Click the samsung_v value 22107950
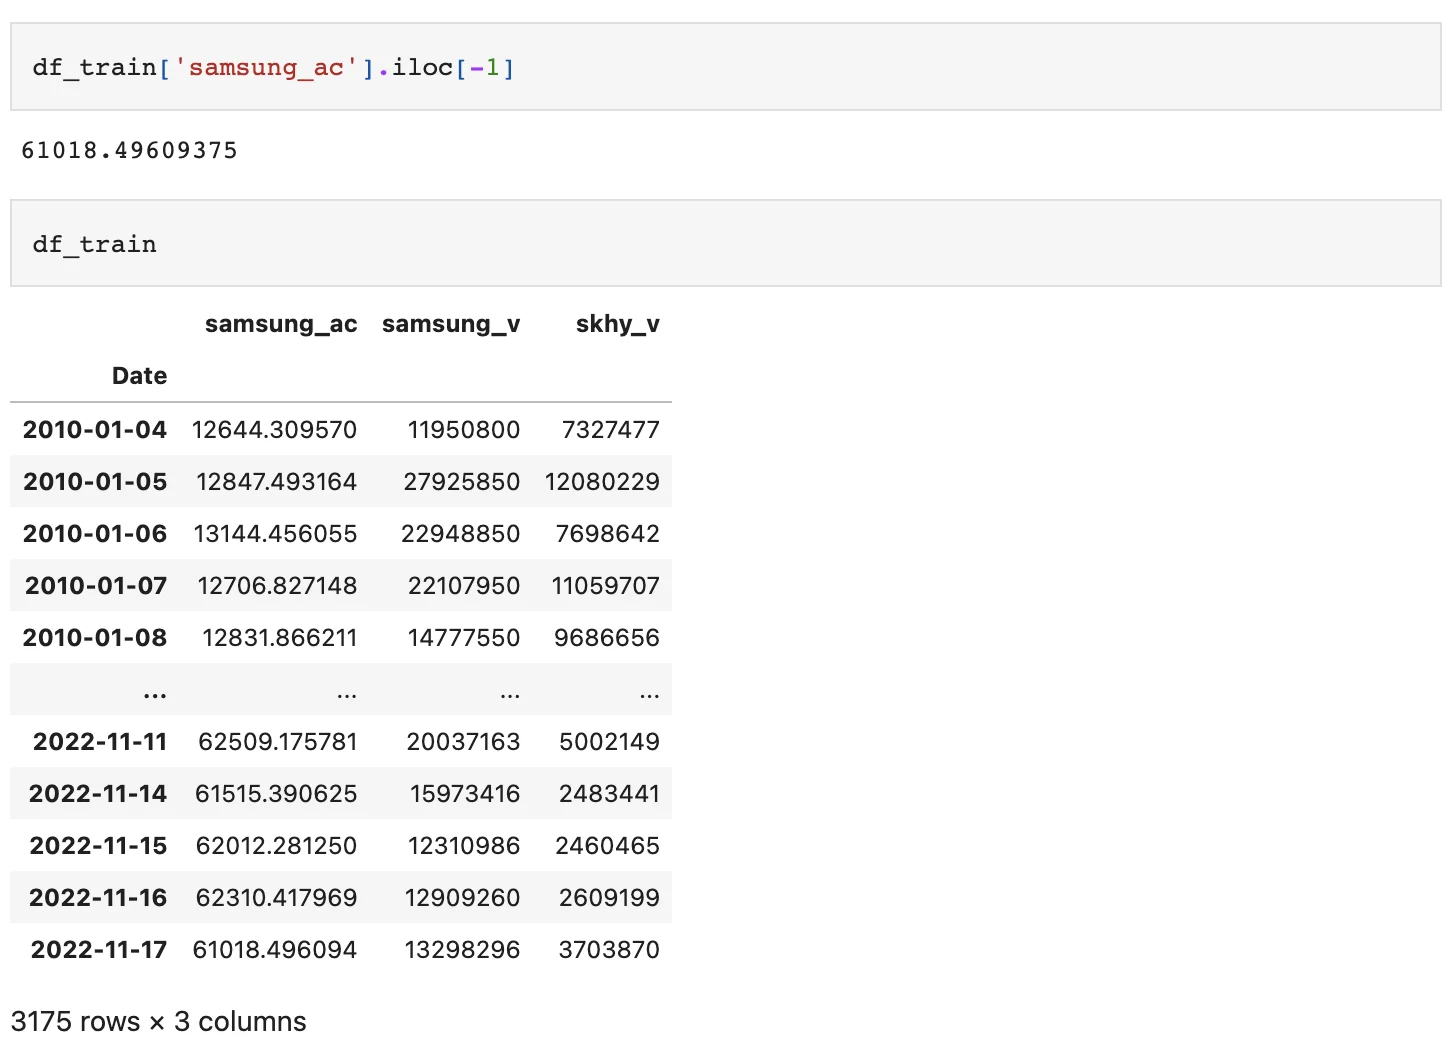This screenshot has height=1052, width=1448. click(463, 586)
